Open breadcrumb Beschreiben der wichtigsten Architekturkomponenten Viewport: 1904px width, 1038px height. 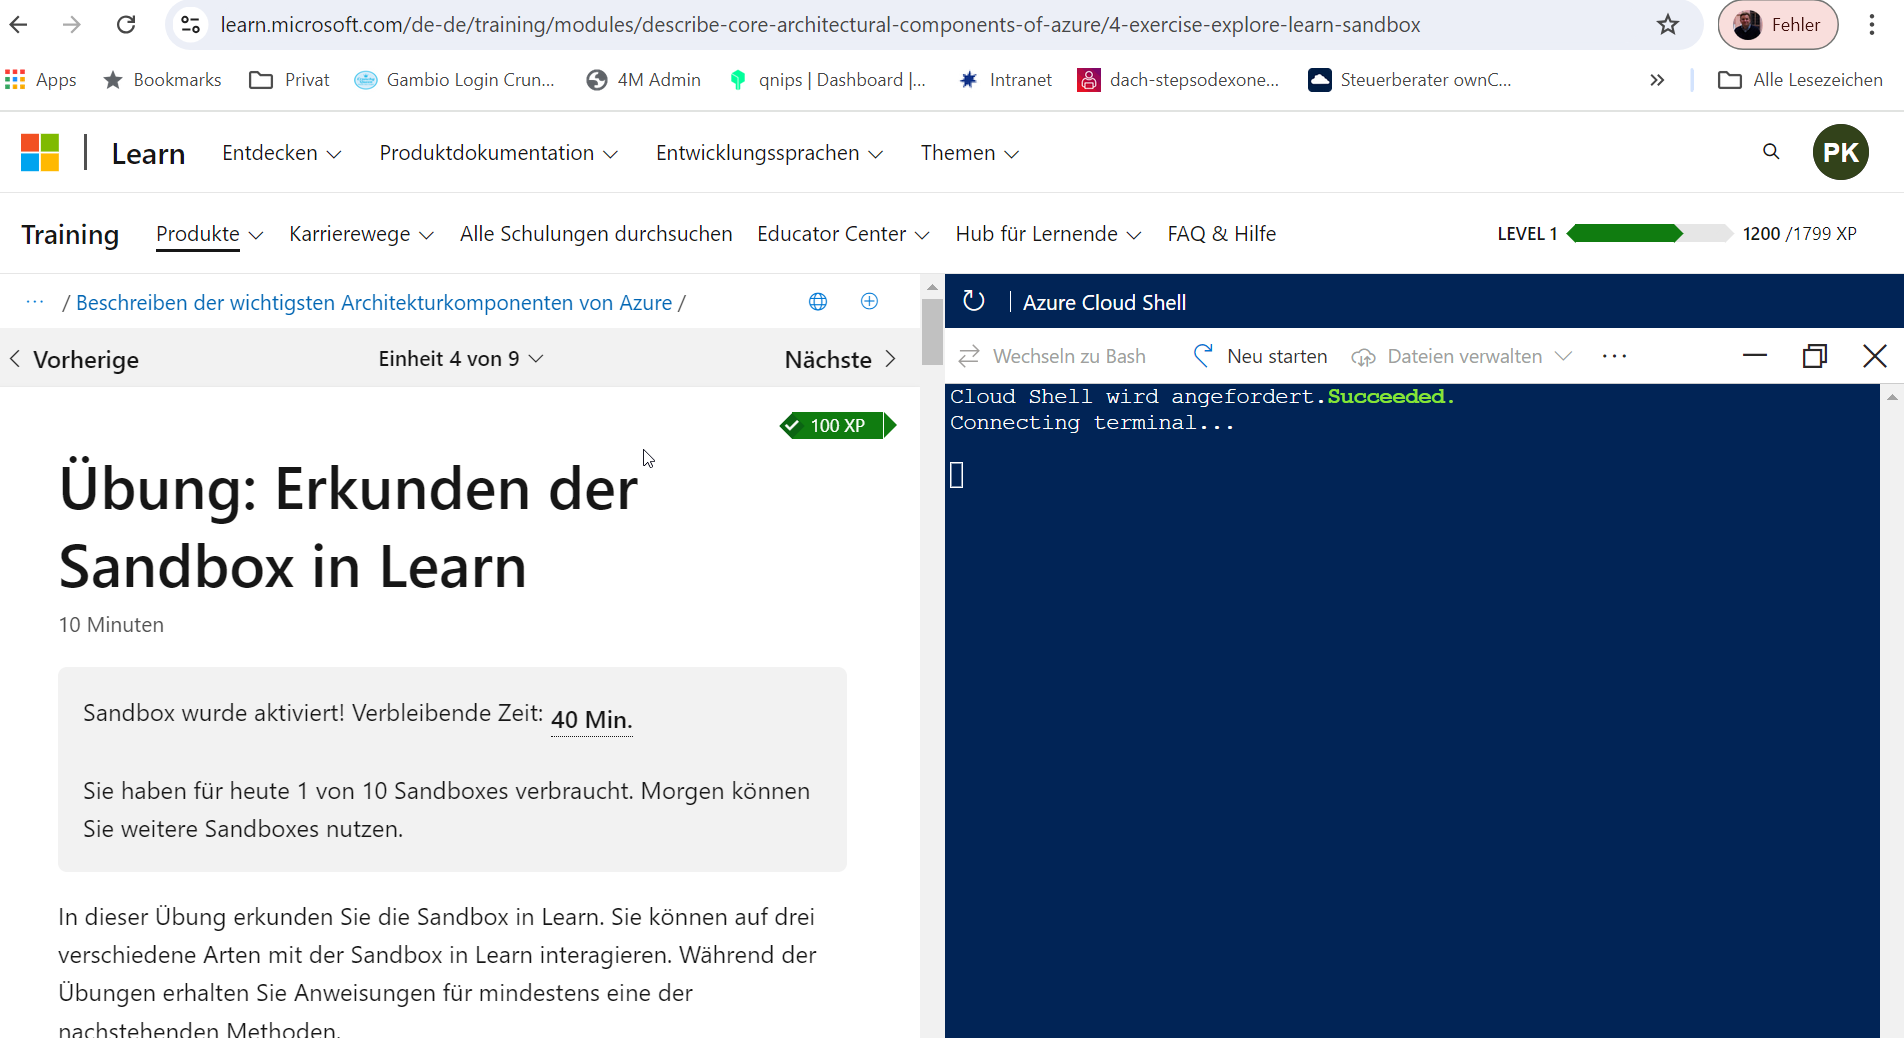(x=374, y=302)
